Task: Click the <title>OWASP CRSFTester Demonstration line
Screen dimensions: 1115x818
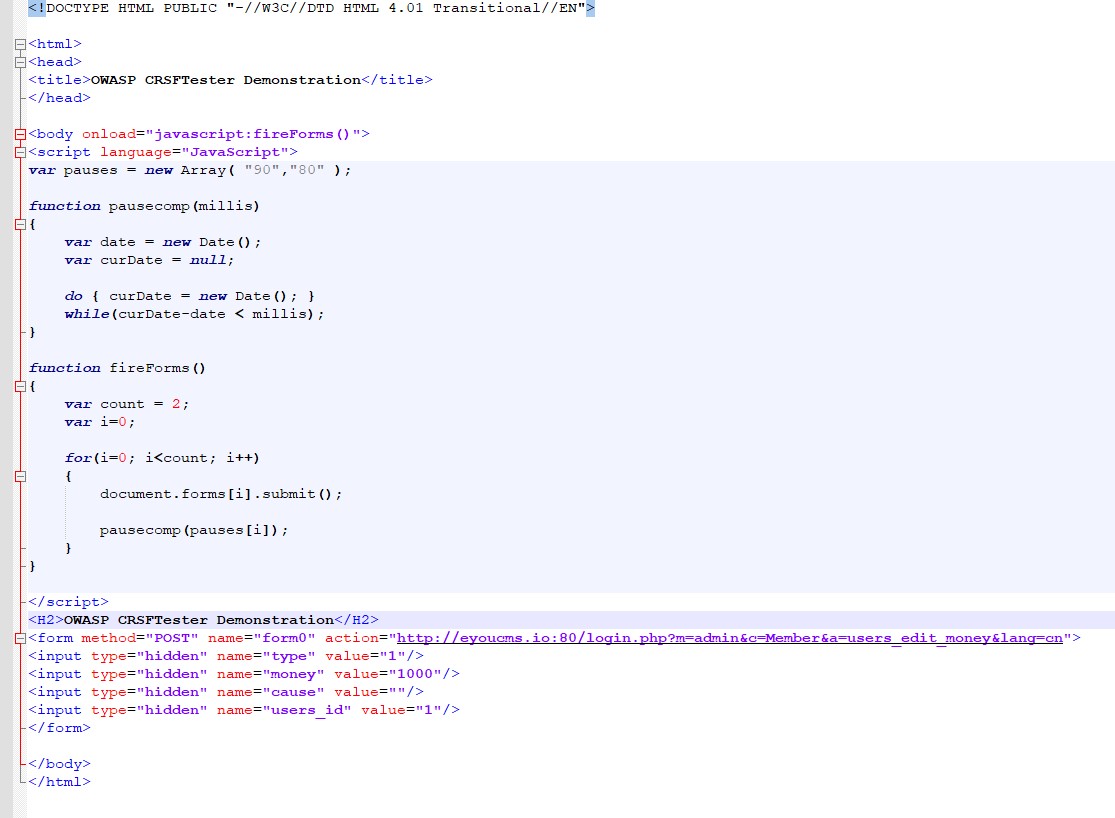Action: 230,80
